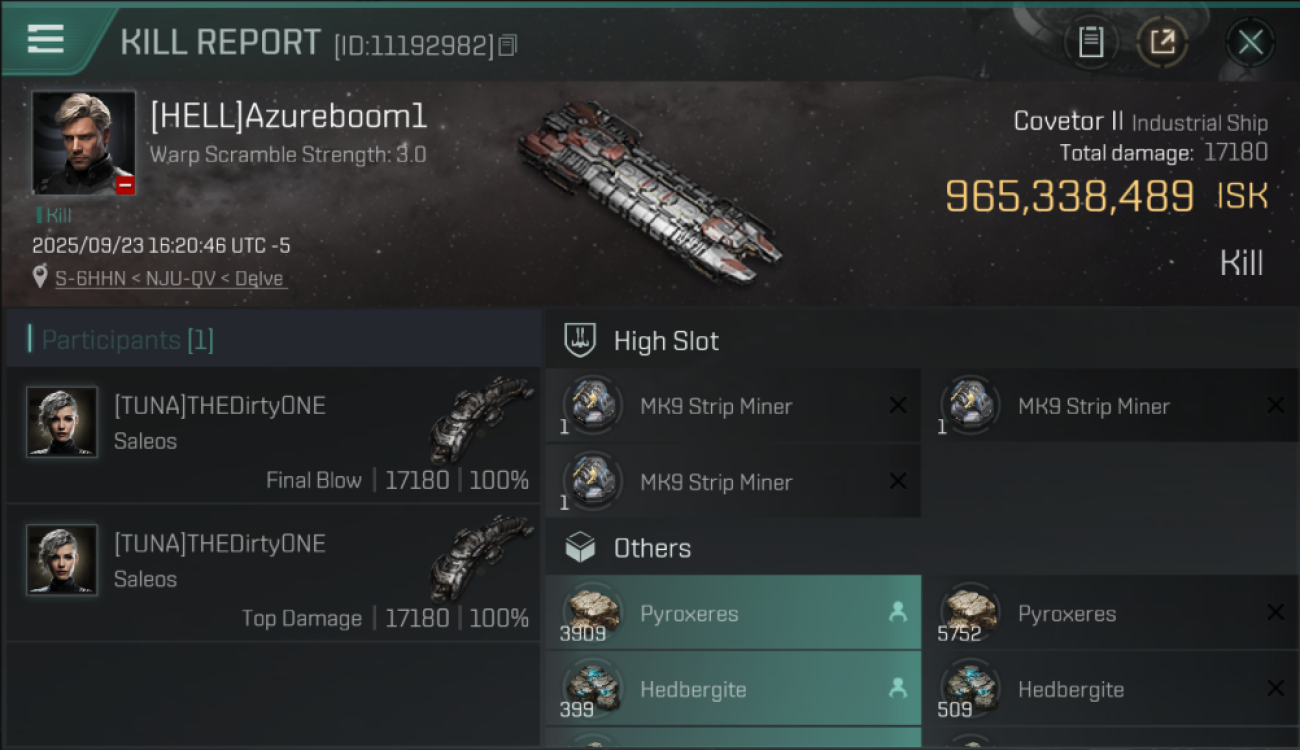Click the Final Blow participant name
Viewport: 1300px width, 750px height.
point(219,405)
